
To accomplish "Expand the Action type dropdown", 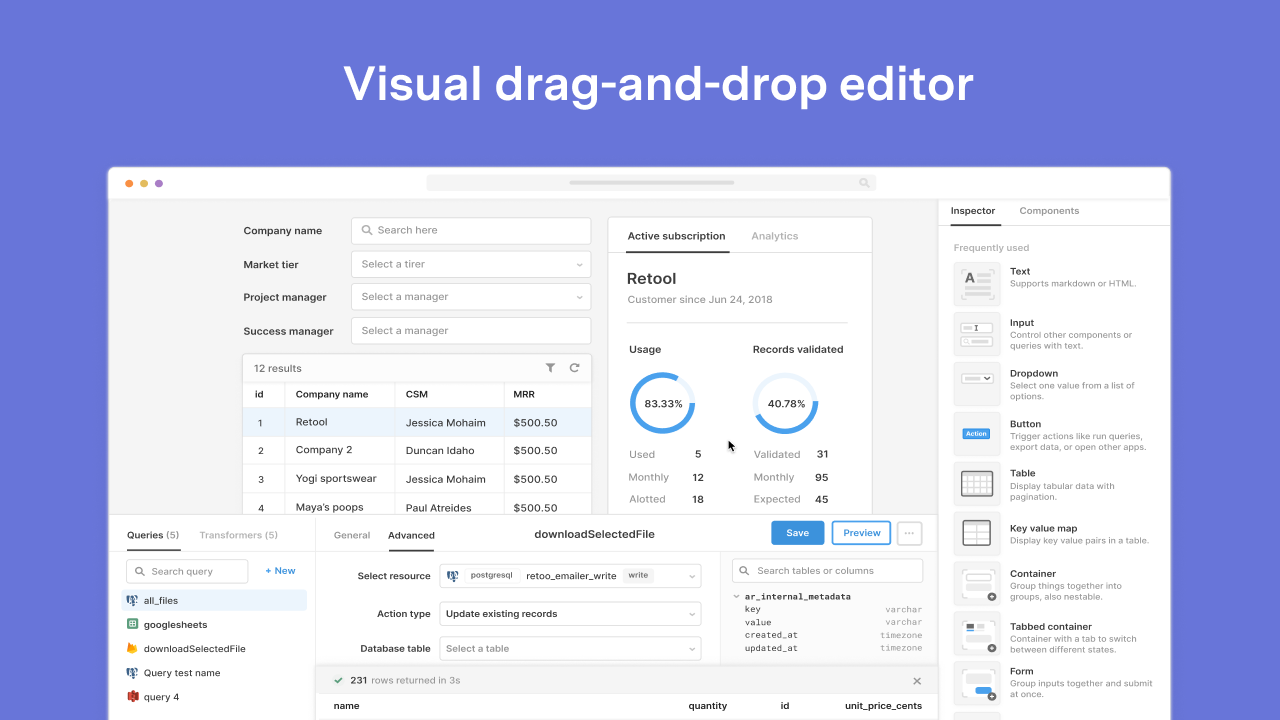I will pyautogui.click(x=569, y=614).
